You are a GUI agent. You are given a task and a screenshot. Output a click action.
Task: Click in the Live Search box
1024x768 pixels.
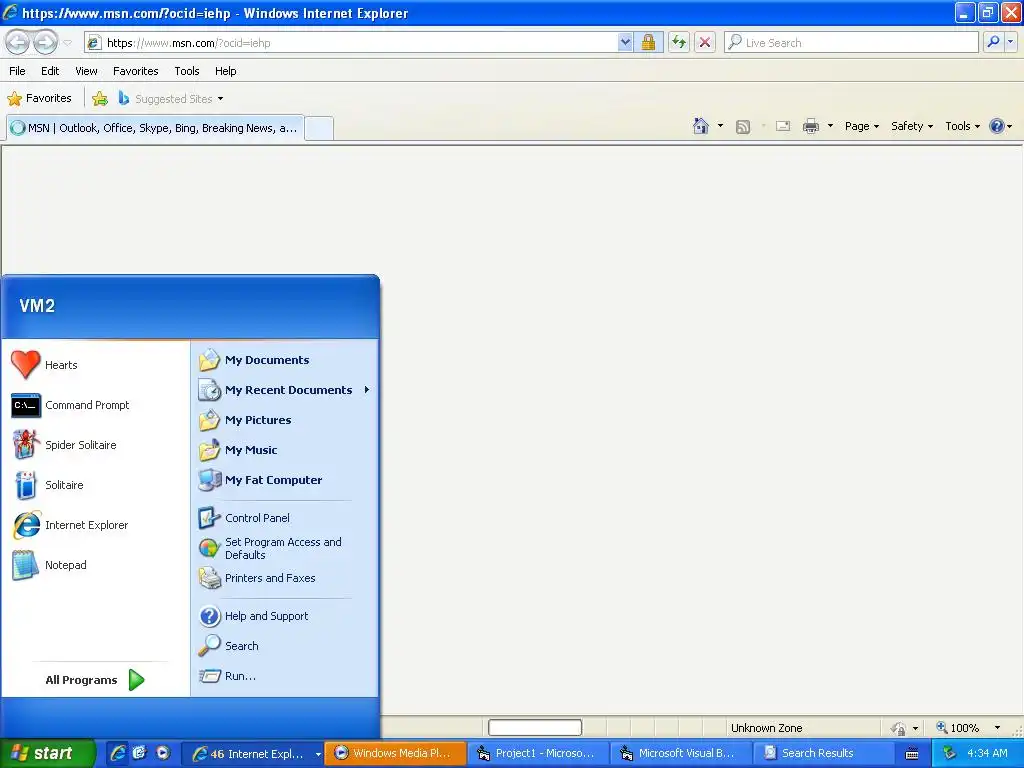(x=851, y=43)
